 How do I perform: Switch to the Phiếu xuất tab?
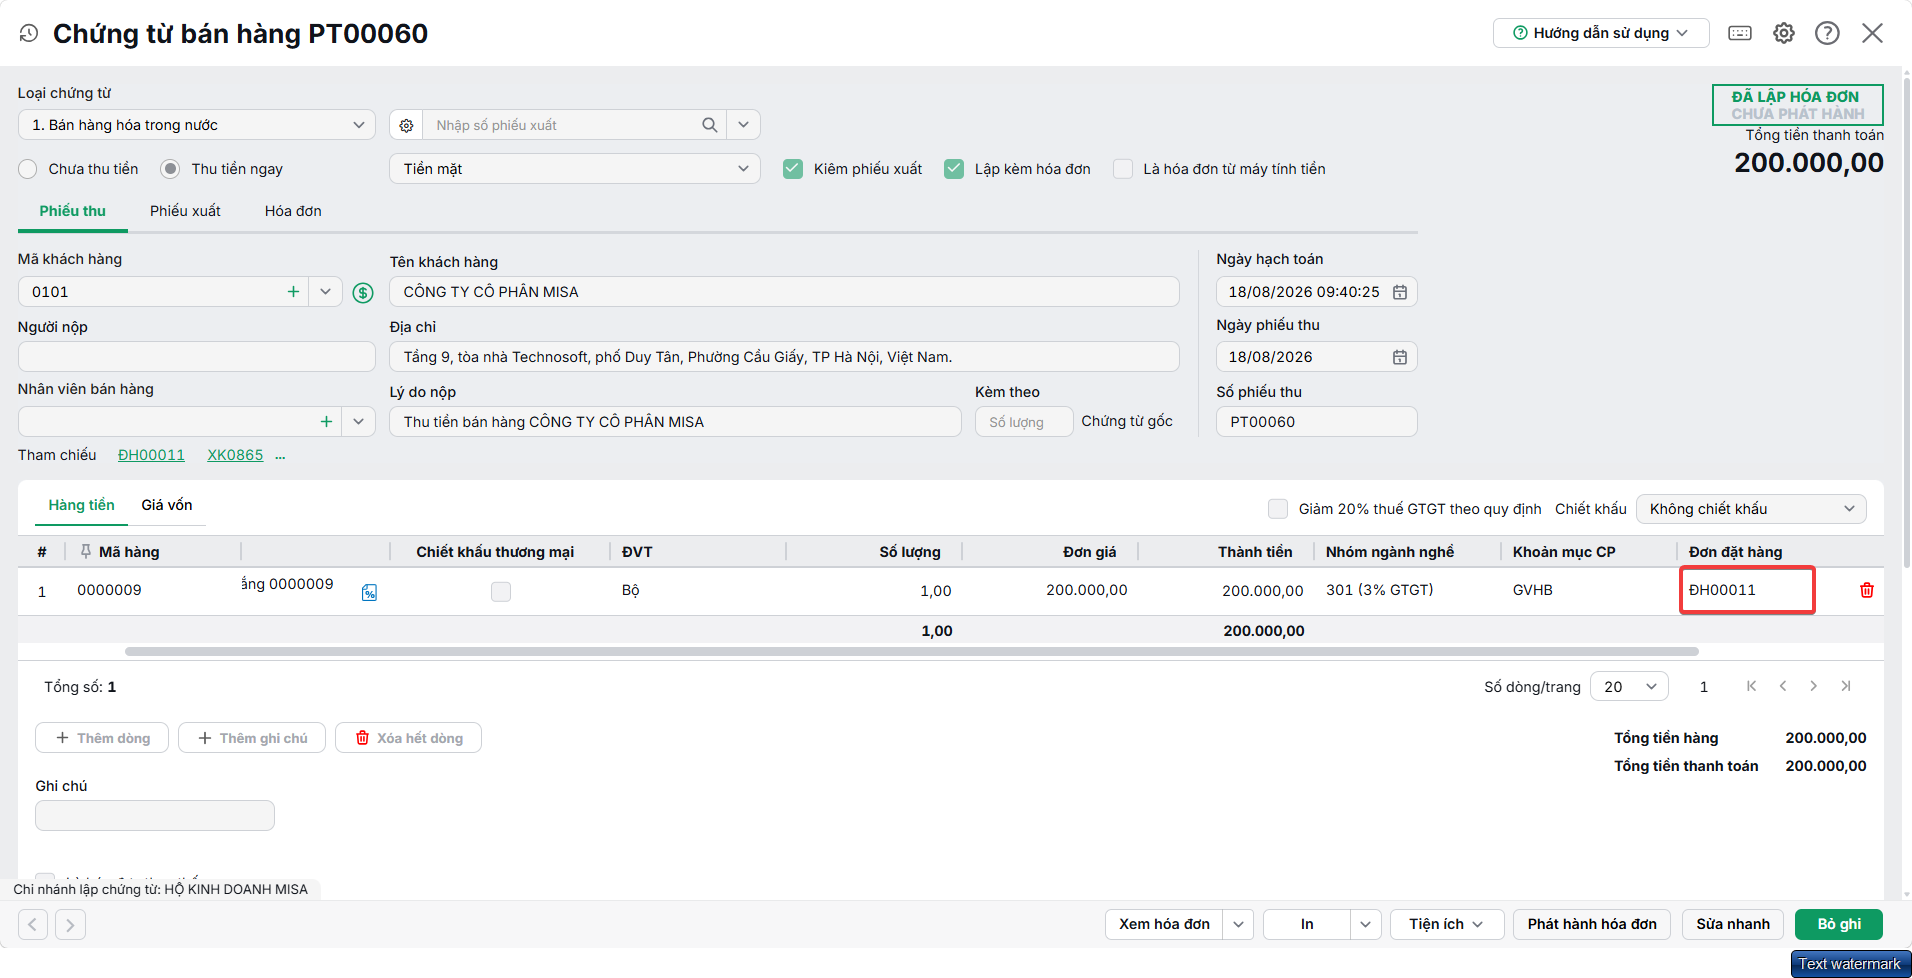(x=185, y=211)
